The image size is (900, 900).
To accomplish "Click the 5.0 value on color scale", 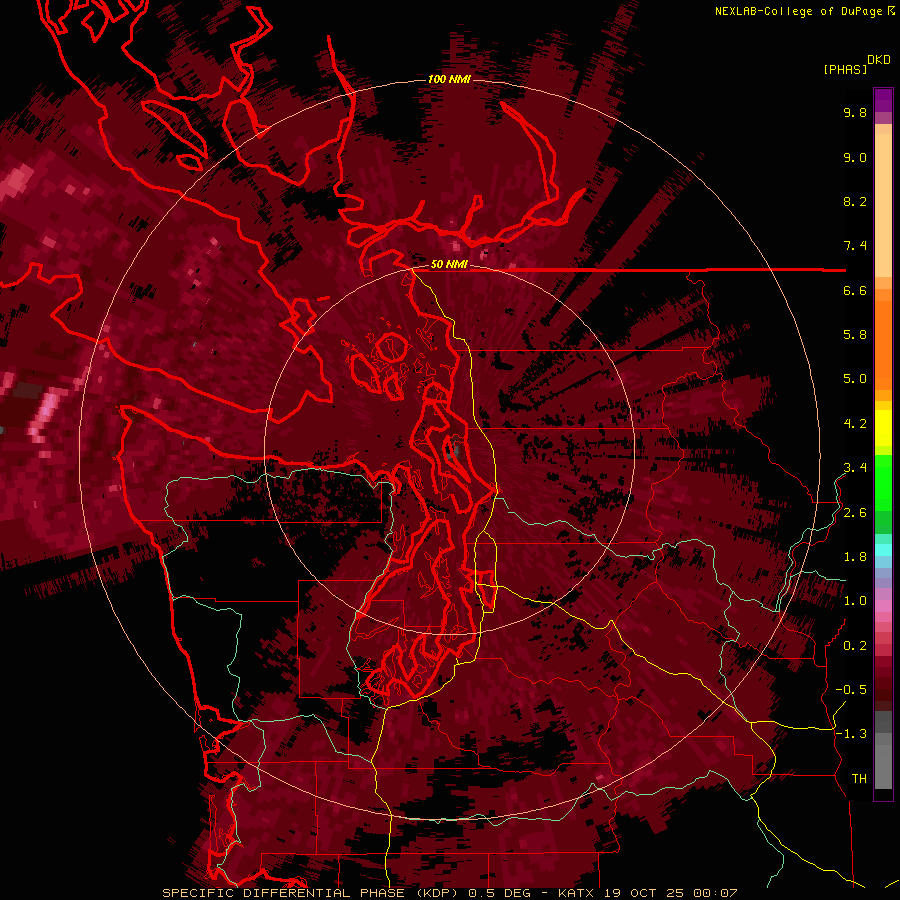I will coord(855,379).
